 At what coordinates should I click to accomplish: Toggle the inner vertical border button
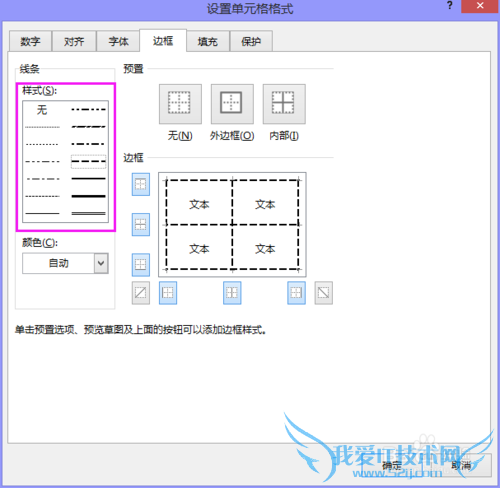(x=232, y=293)
